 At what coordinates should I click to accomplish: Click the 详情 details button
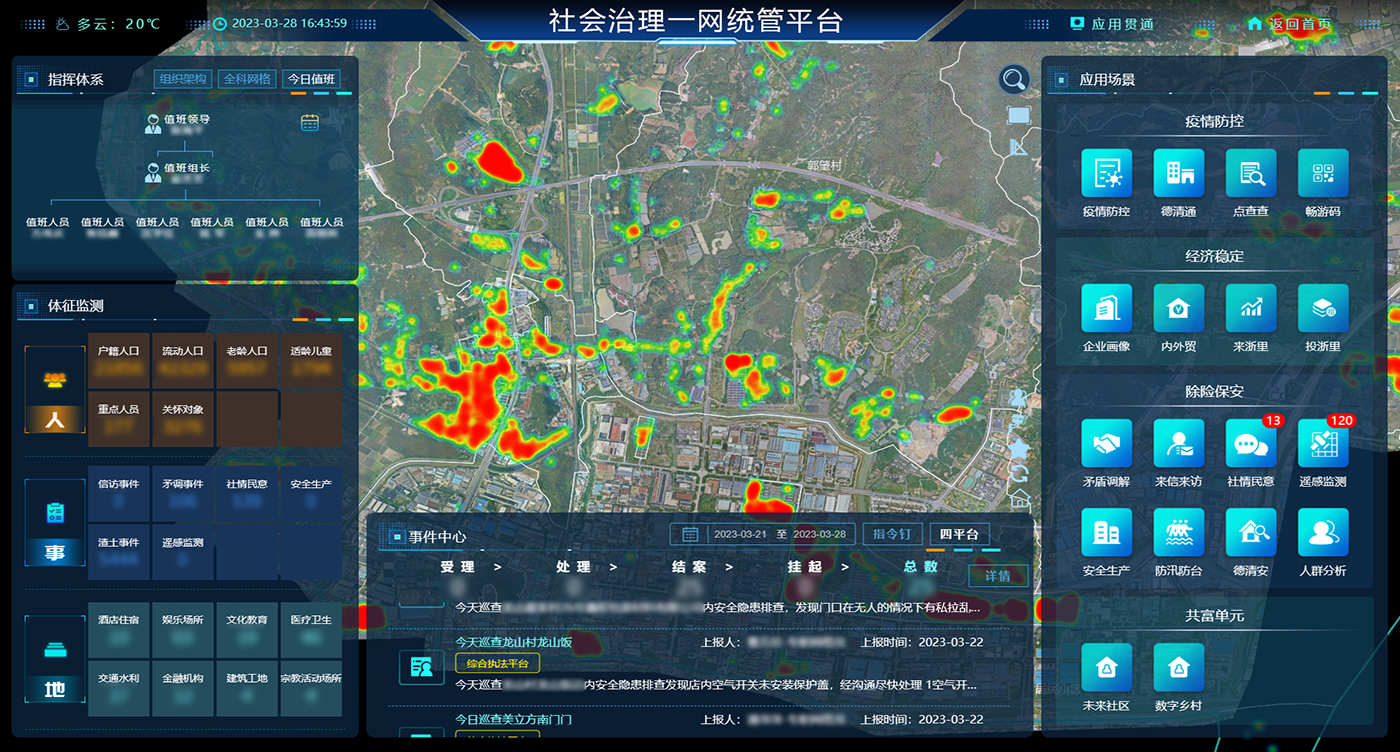point(997,575)
